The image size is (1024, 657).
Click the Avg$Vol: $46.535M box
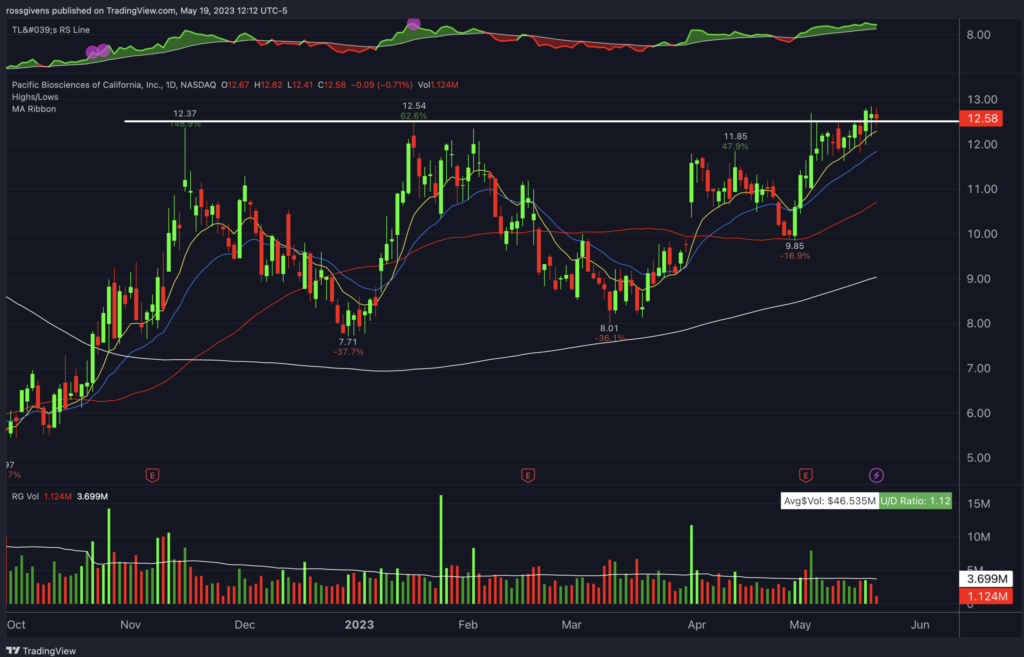829,501
